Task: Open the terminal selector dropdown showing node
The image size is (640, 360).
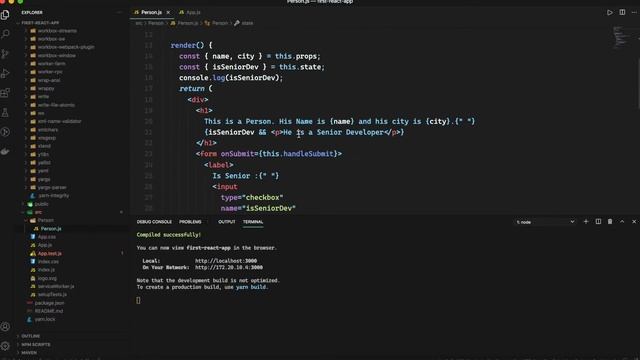Action: point(546,222)
